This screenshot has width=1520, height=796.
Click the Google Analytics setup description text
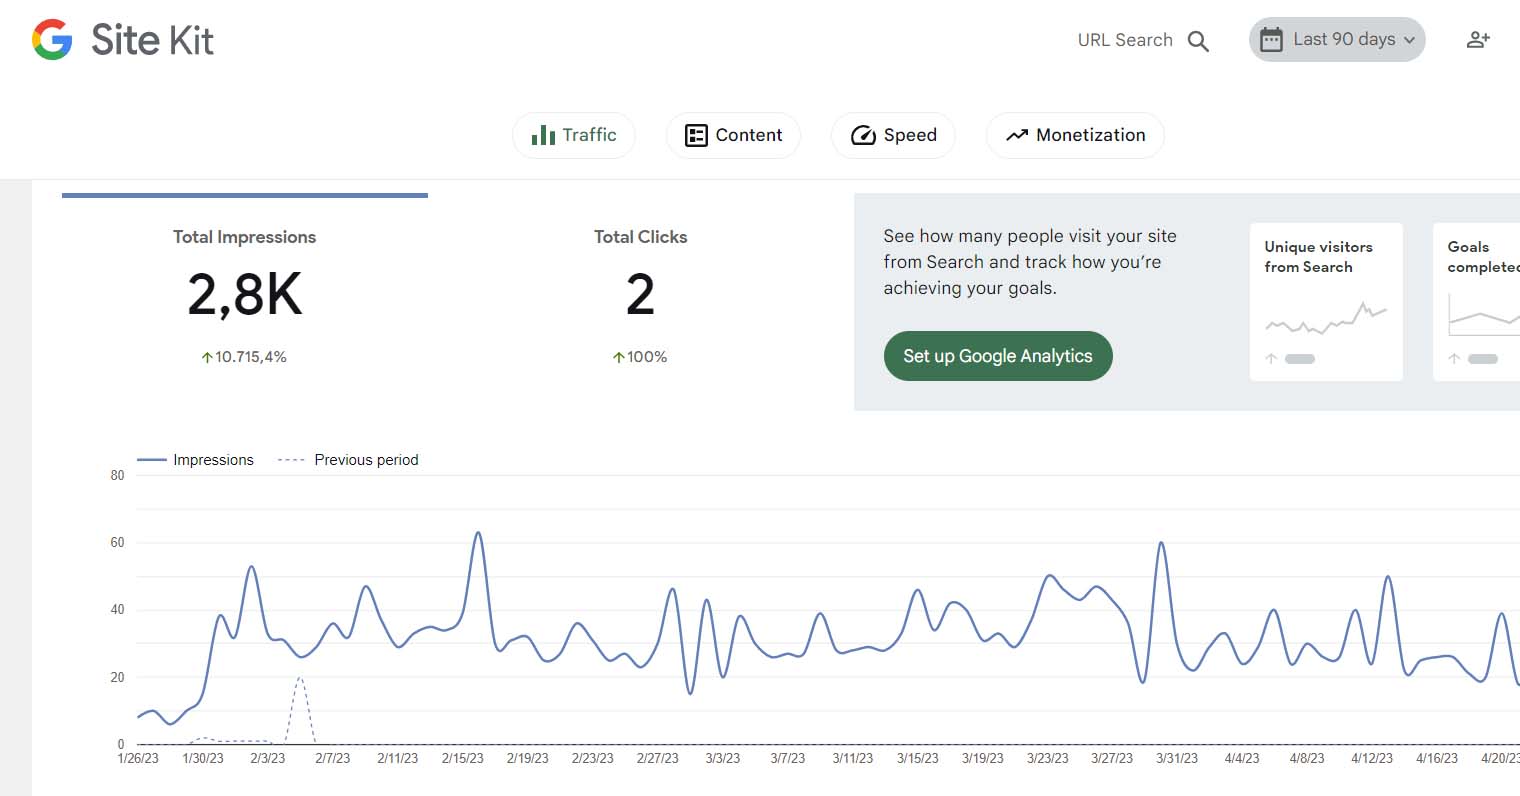coord(1030,262)
